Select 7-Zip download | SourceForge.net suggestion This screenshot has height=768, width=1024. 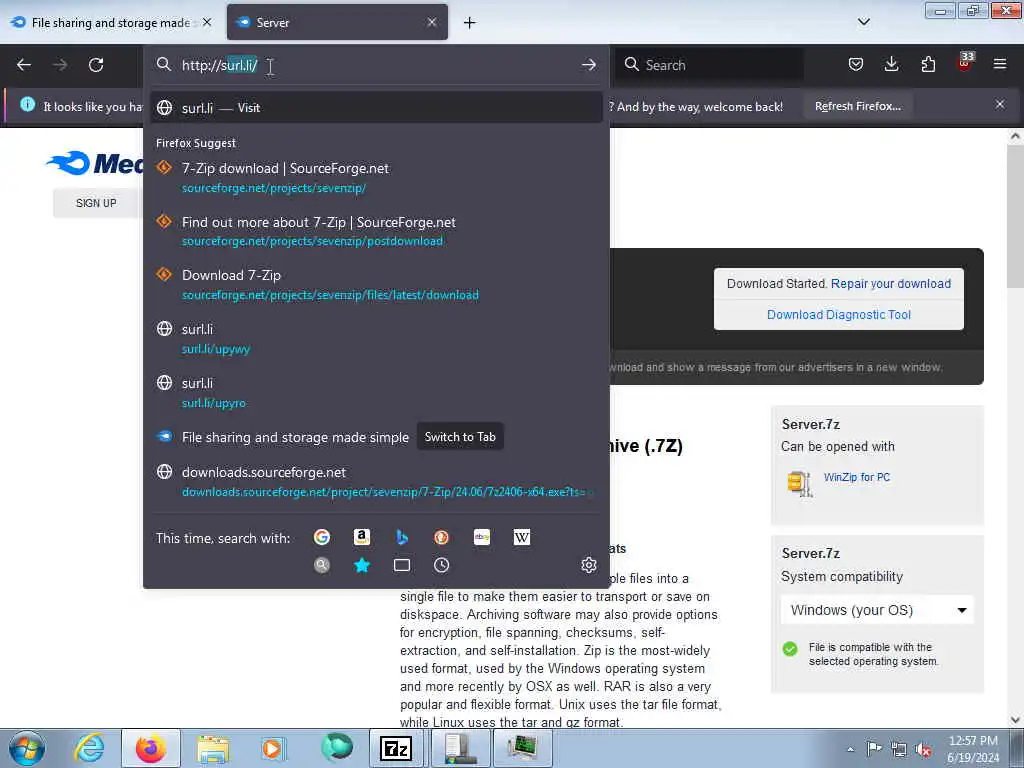tap(376, 178)
